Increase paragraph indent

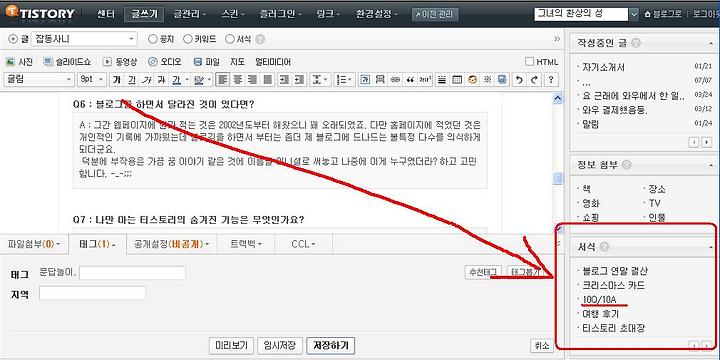[284, 79]
